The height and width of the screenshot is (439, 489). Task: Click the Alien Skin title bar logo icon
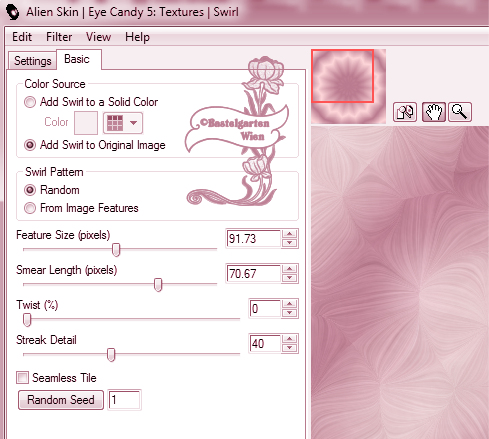click(x=13, y=12)
